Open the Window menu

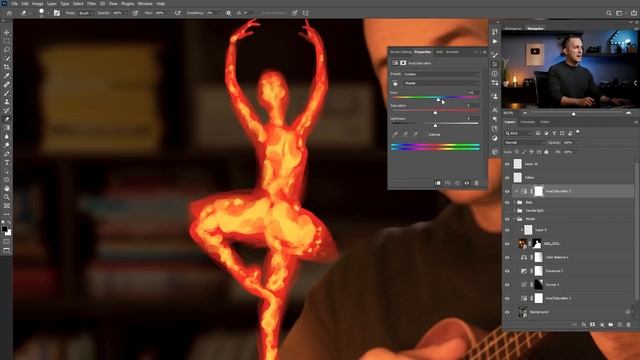145,4
